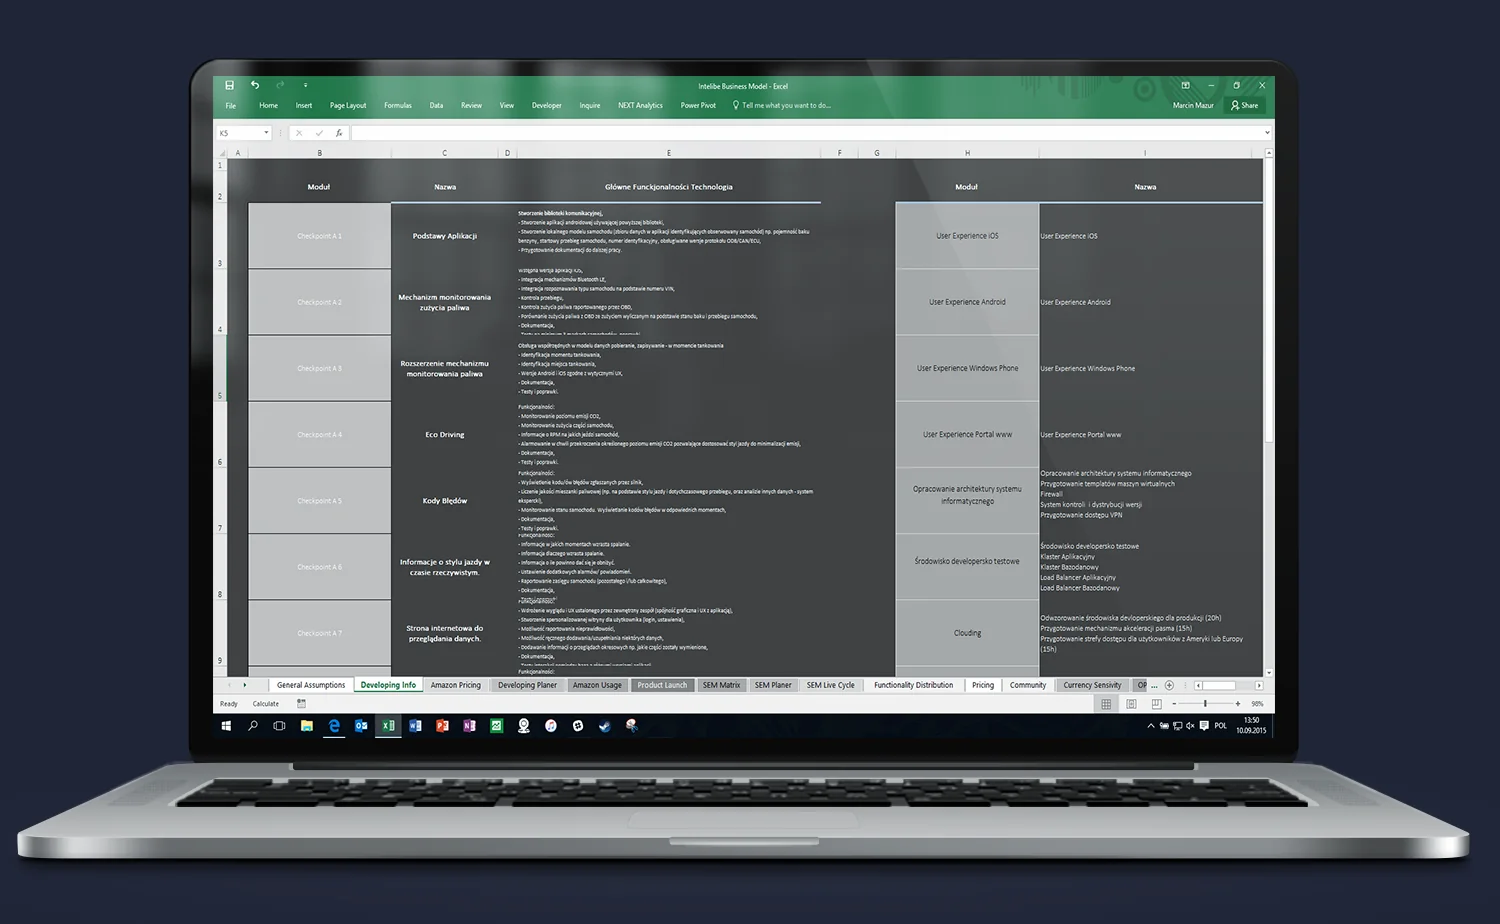The width and height of the screenshot is (1500, 924).
Task: Switch to Page Break Preview icon
Action: tap(1156, 704)
